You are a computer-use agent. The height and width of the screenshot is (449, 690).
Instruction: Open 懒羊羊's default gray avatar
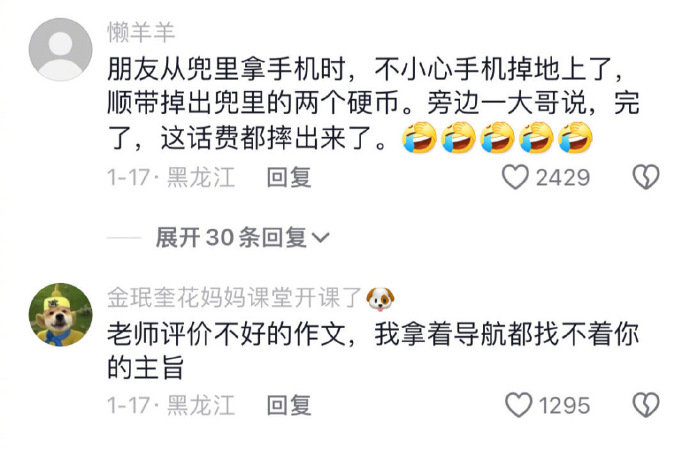point(61,50)
